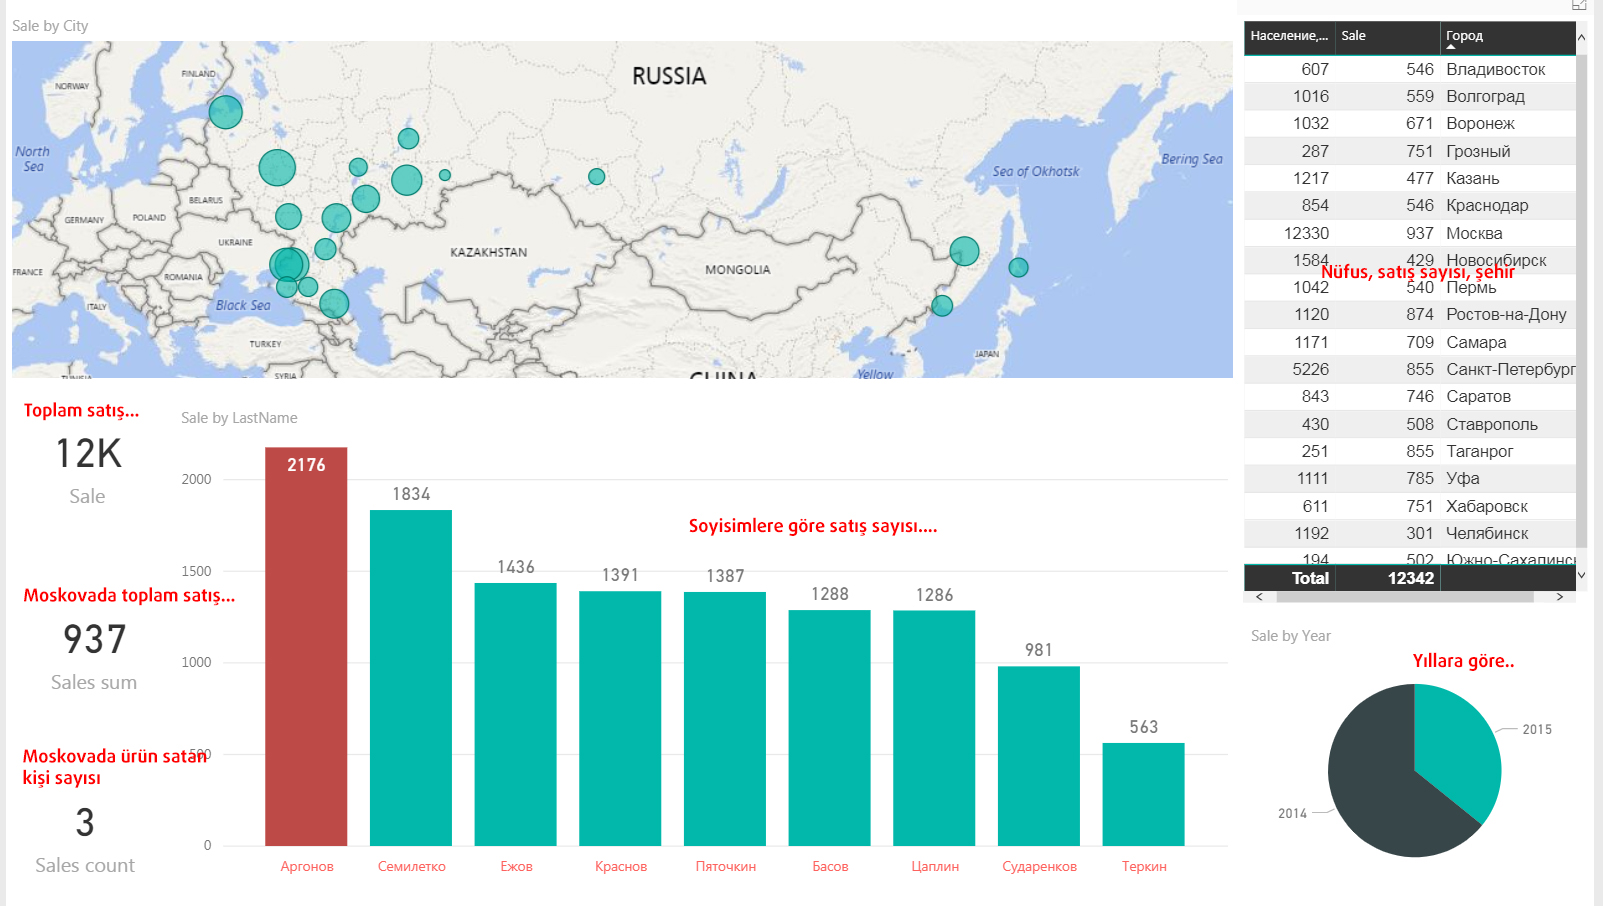
Task: Select the Басов bar valued 1288
Action: click(x=829, y=728)
